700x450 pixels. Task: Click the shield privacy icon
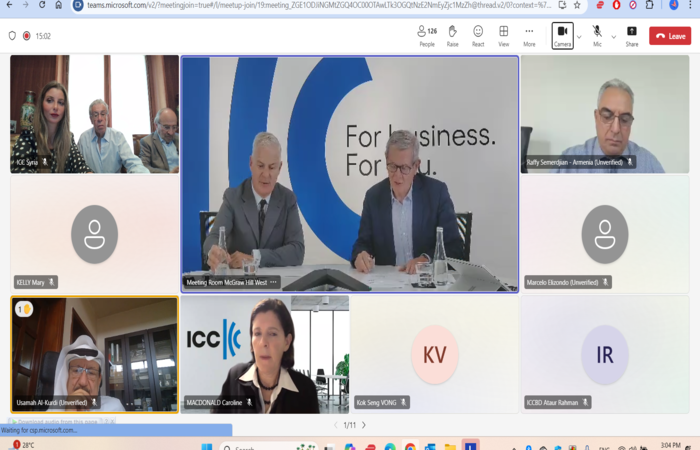[x=12, y=36]
